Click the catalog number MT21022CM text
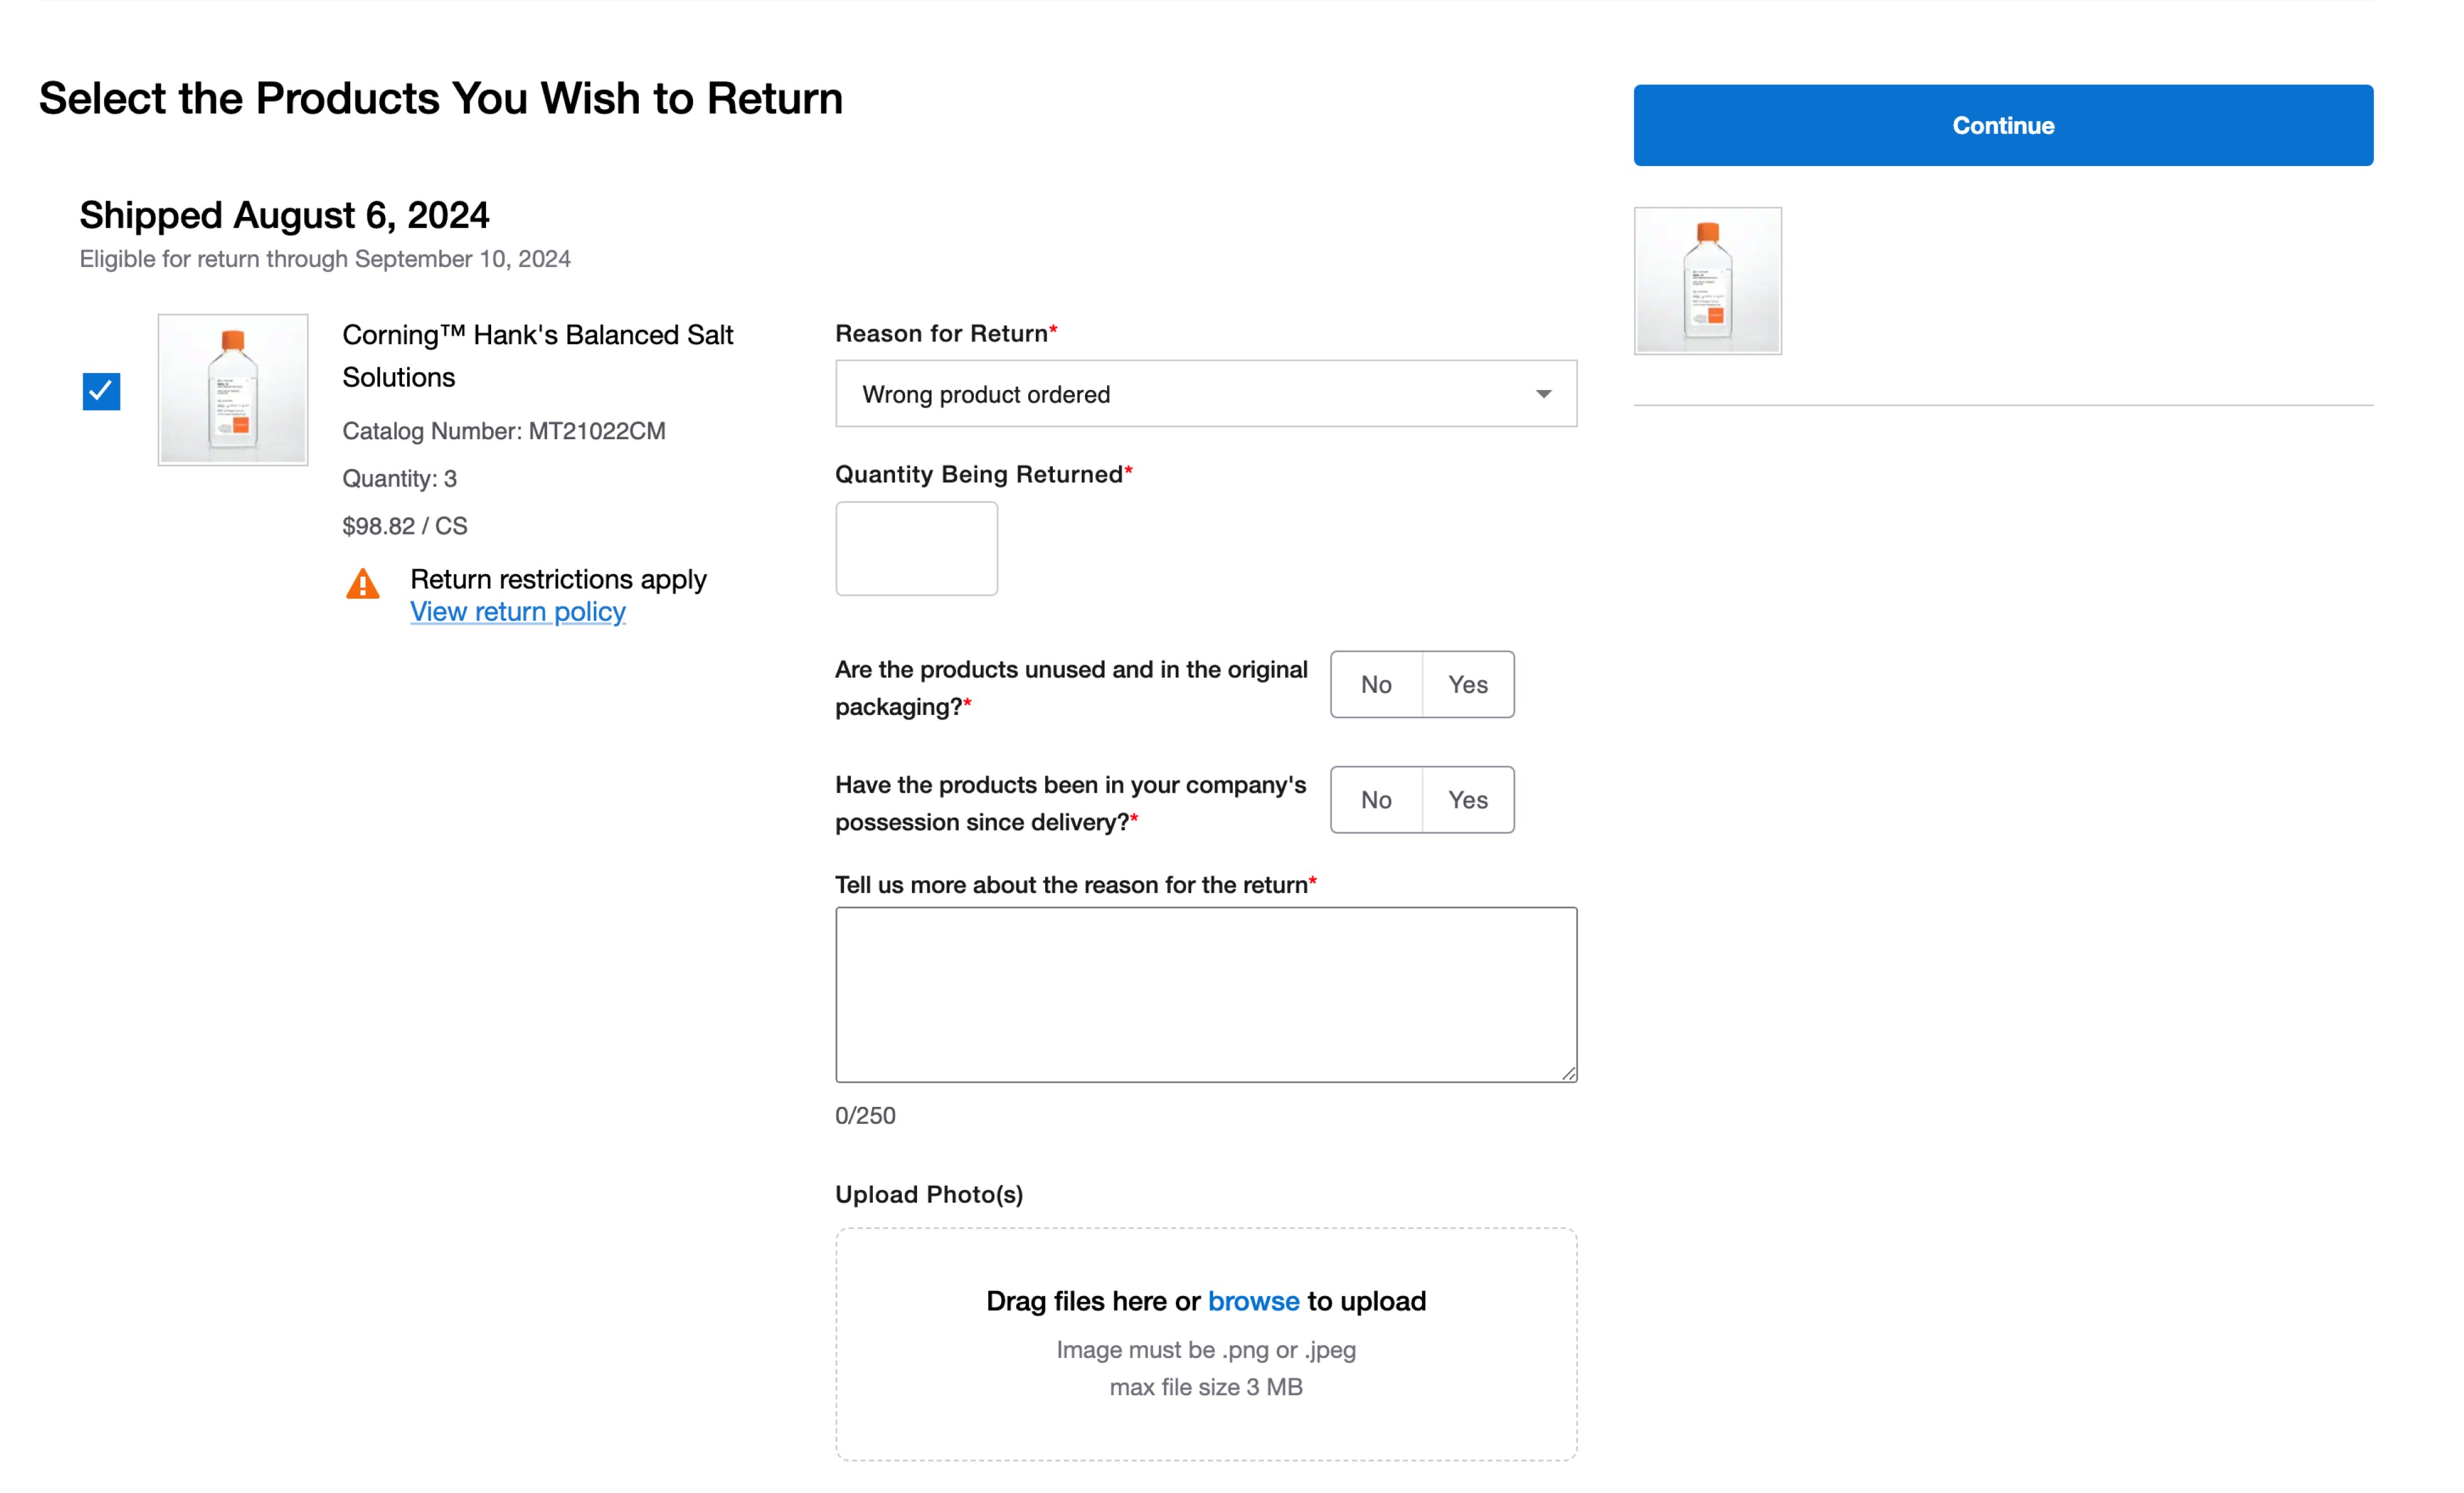This screenshot has width=2464, height=1493. coord(505,431)
